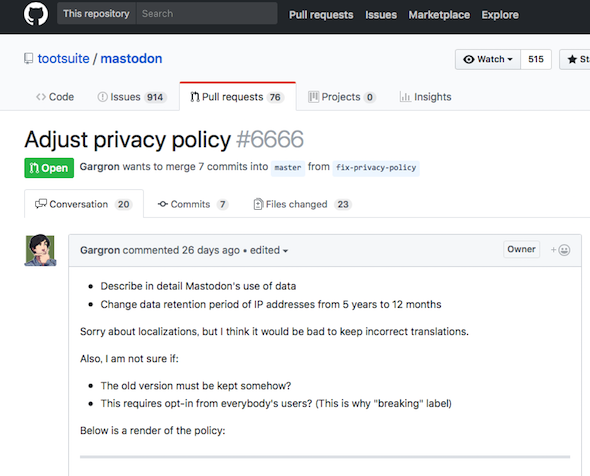
Task: Open the Insights tab
Action: tap(425, 97)
